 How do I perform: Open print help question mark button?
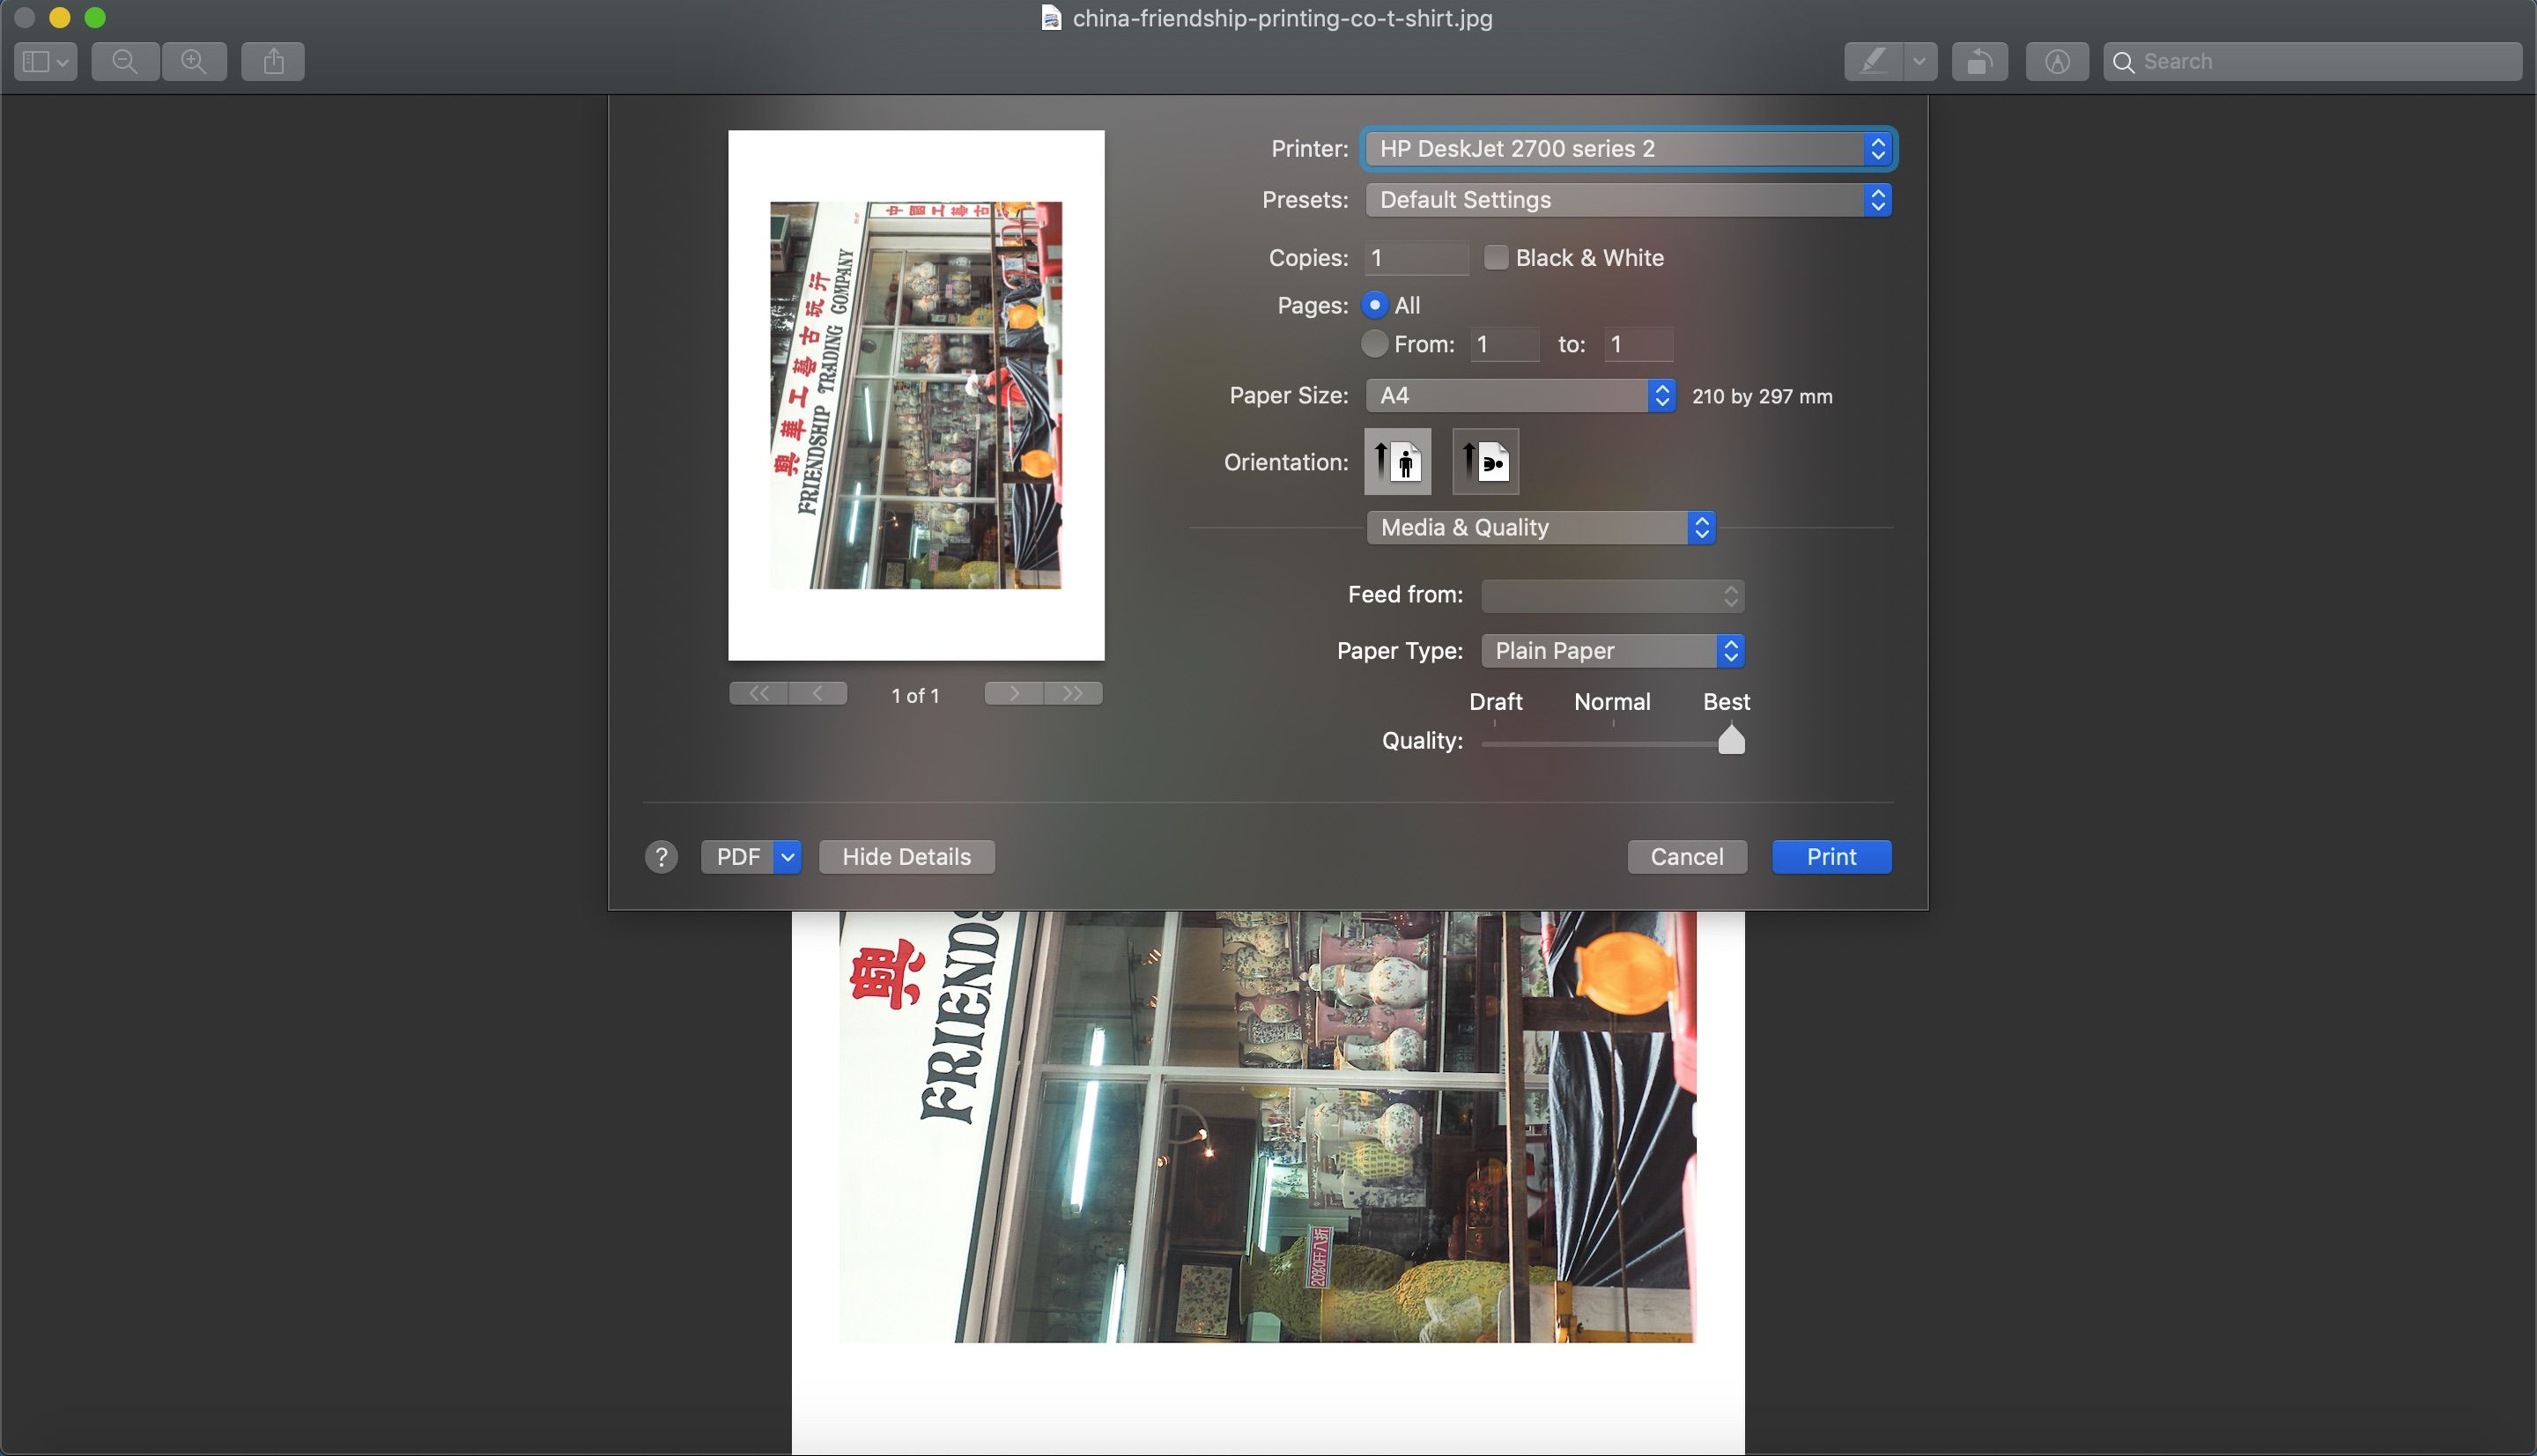pyautogui.click(x=661, y=857)
